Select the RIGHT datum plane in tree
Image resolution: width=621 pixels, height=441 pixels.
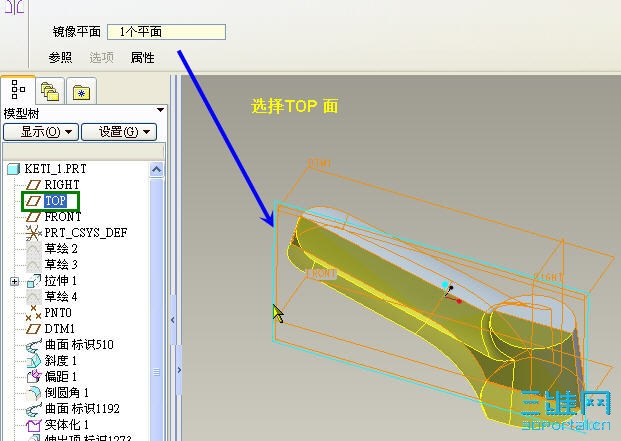[x=62, y=184]
